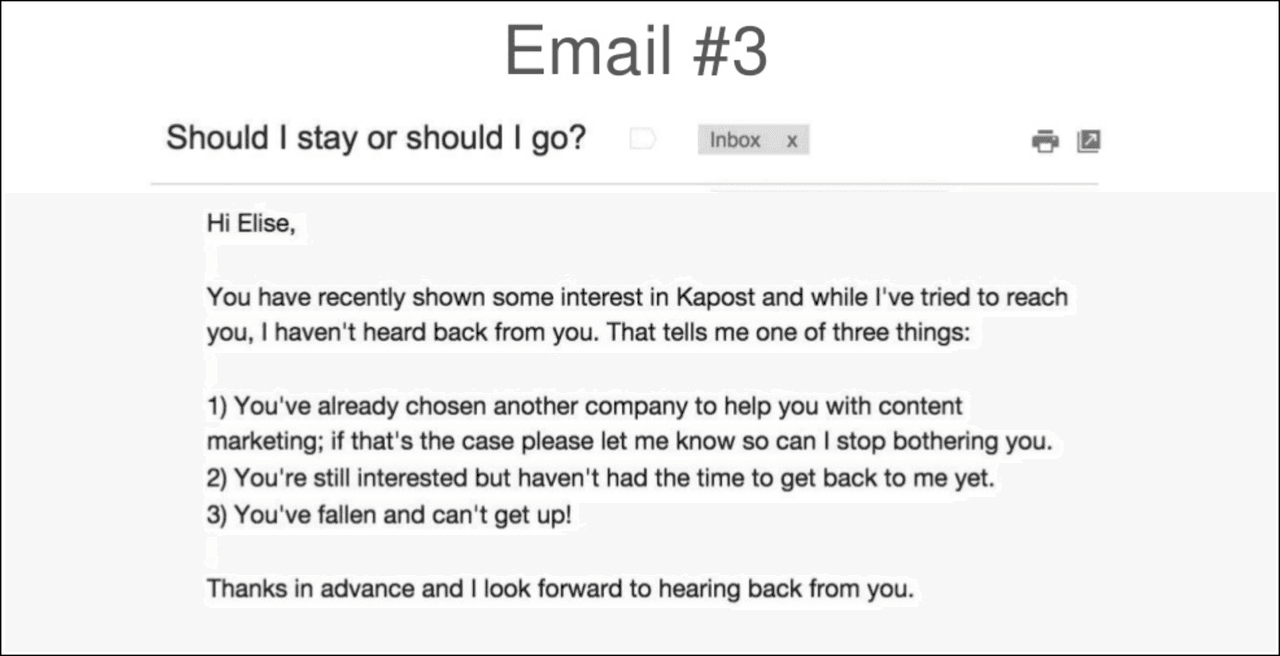Screen dimensions: 1280x656
Task: Click the "Email #3" slide title
Action: click(x=636, y=50)
